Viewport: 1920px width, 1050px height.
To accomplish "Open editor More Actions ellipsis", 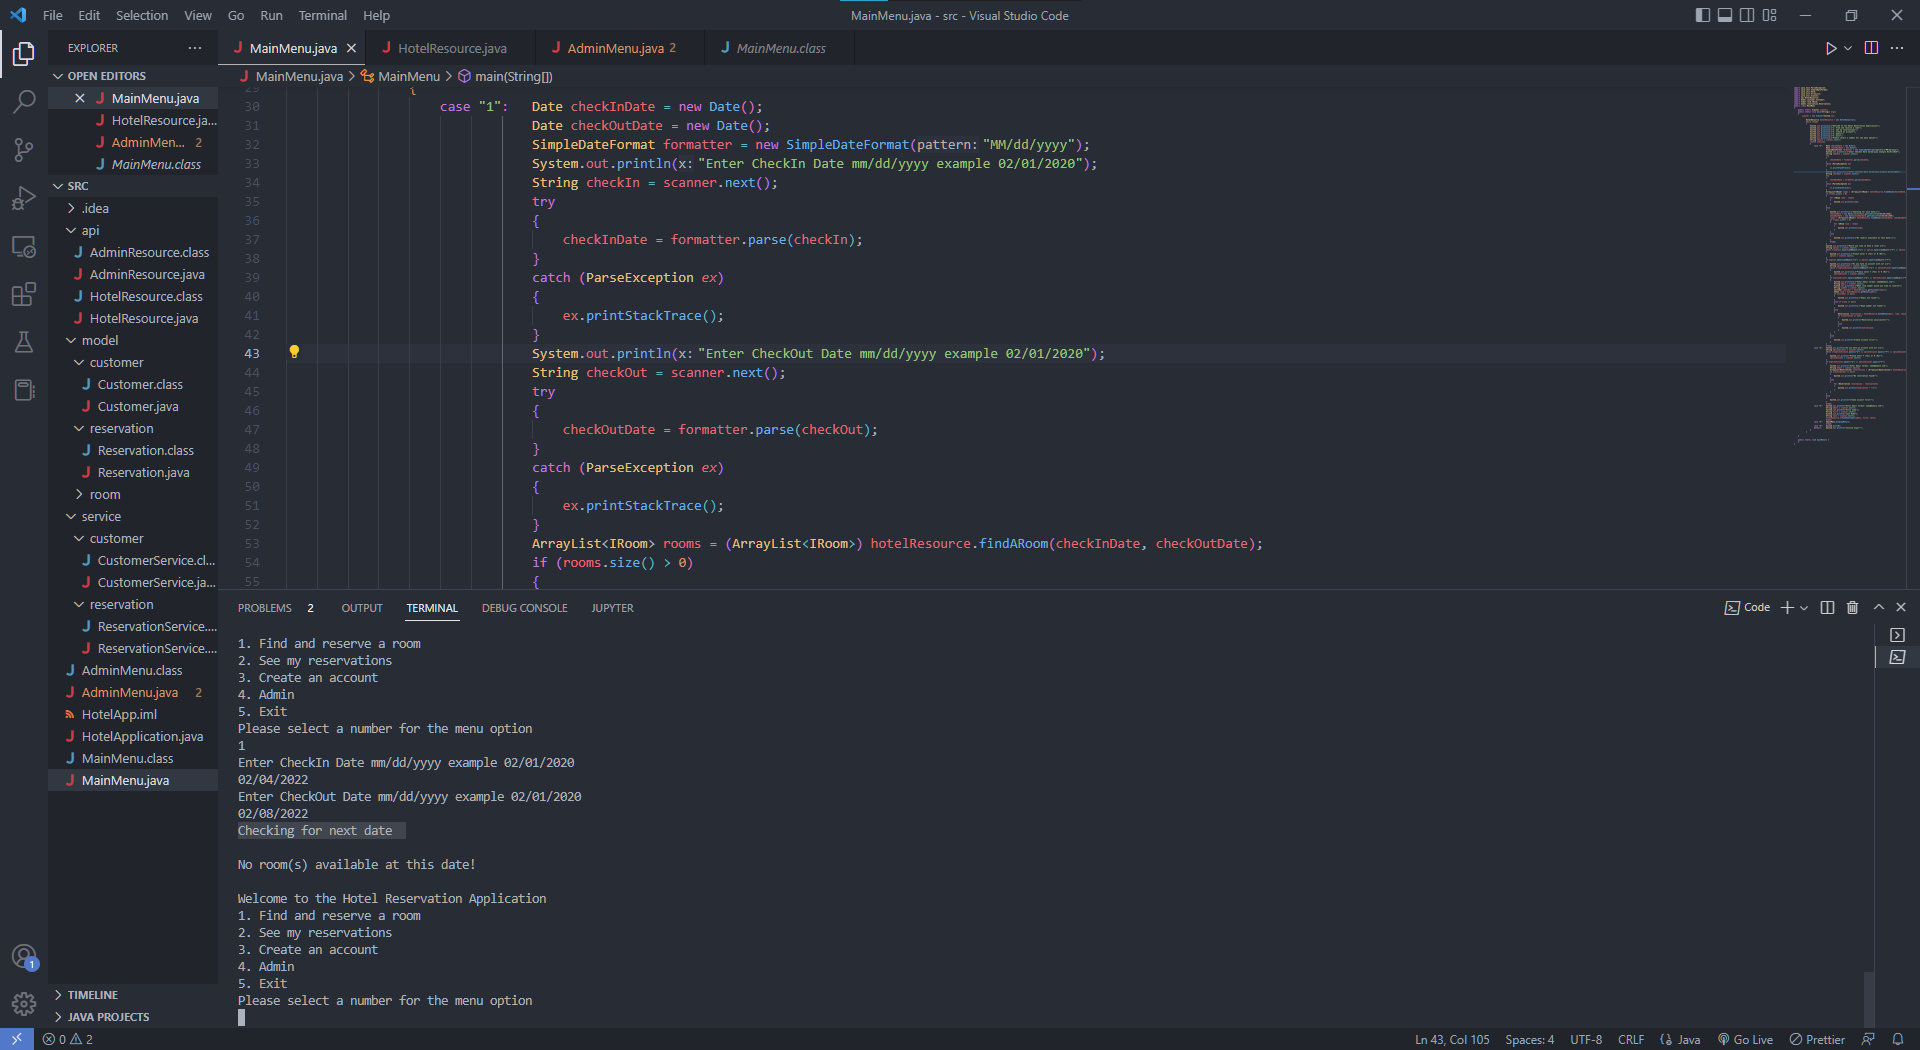I will (1897, 48).
